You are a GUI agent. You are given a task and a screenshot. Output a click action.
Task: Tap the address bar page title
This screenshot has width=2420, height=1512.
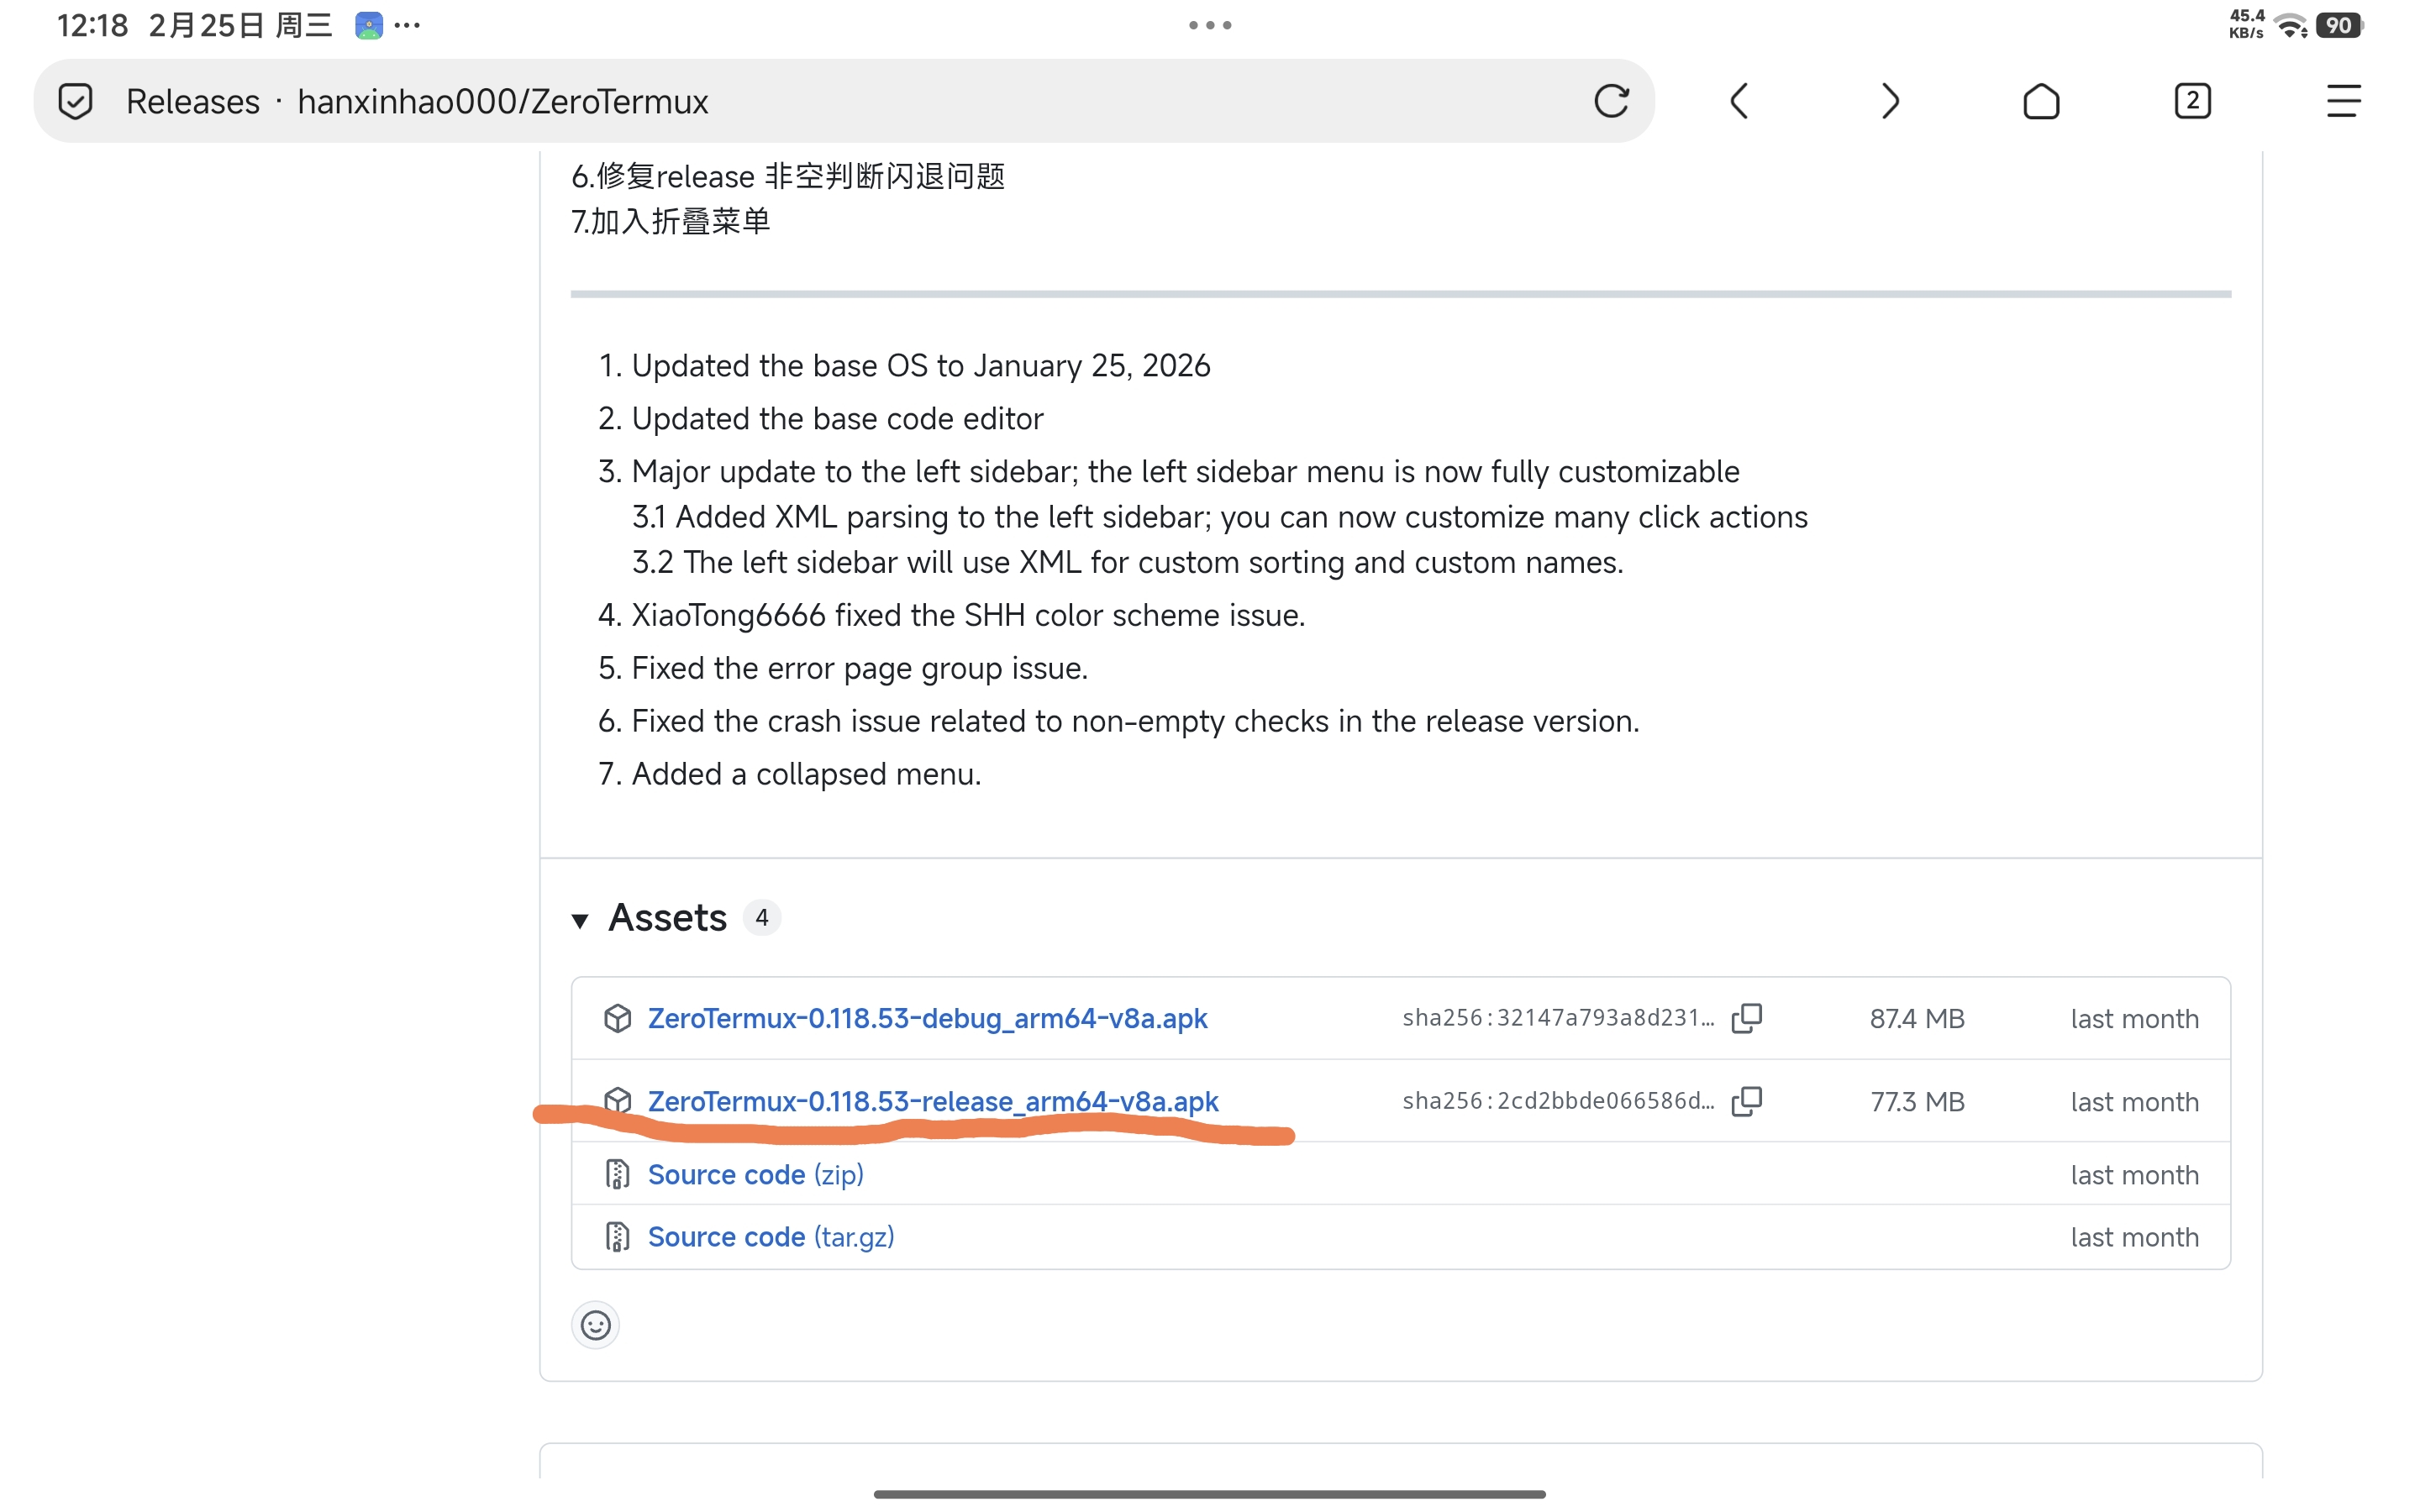click(417, 101)
